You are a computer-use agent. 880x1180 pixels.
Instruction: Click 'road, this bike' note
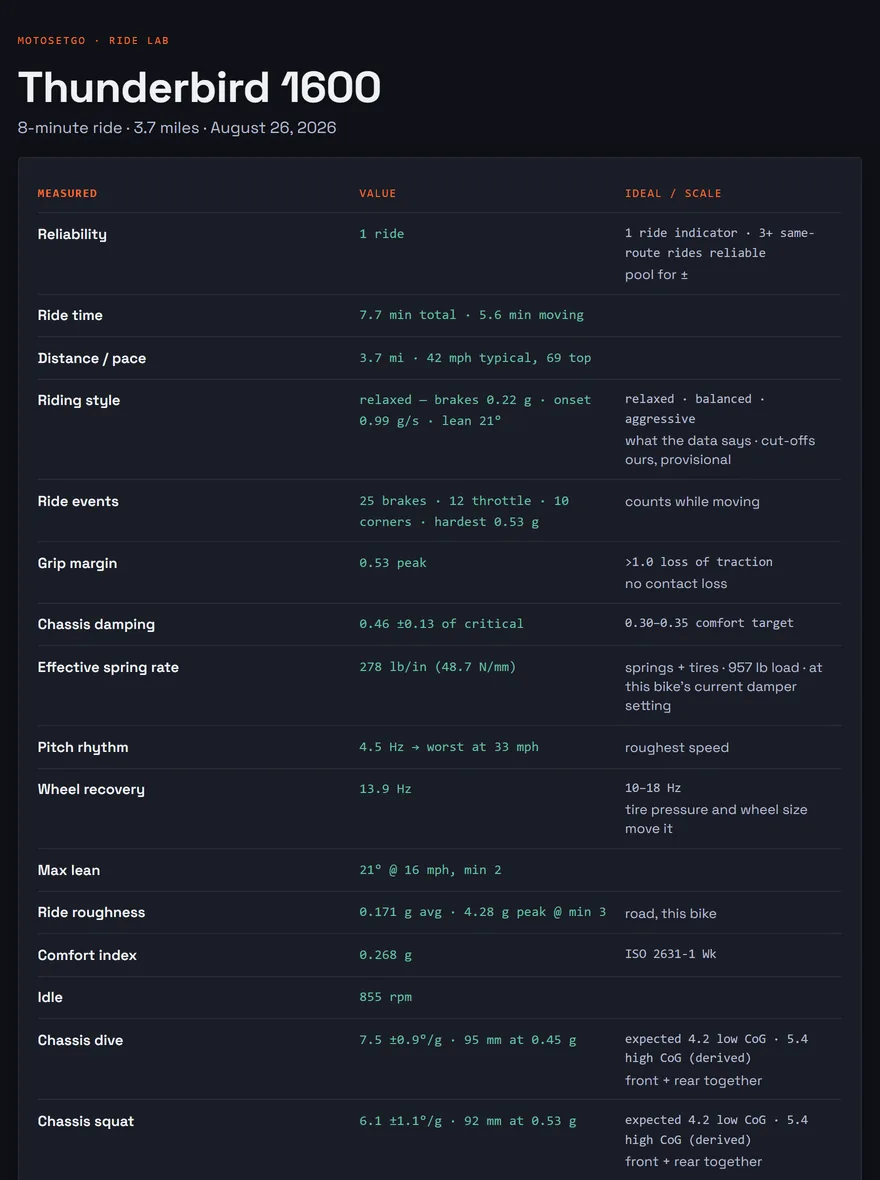point(671,914)
